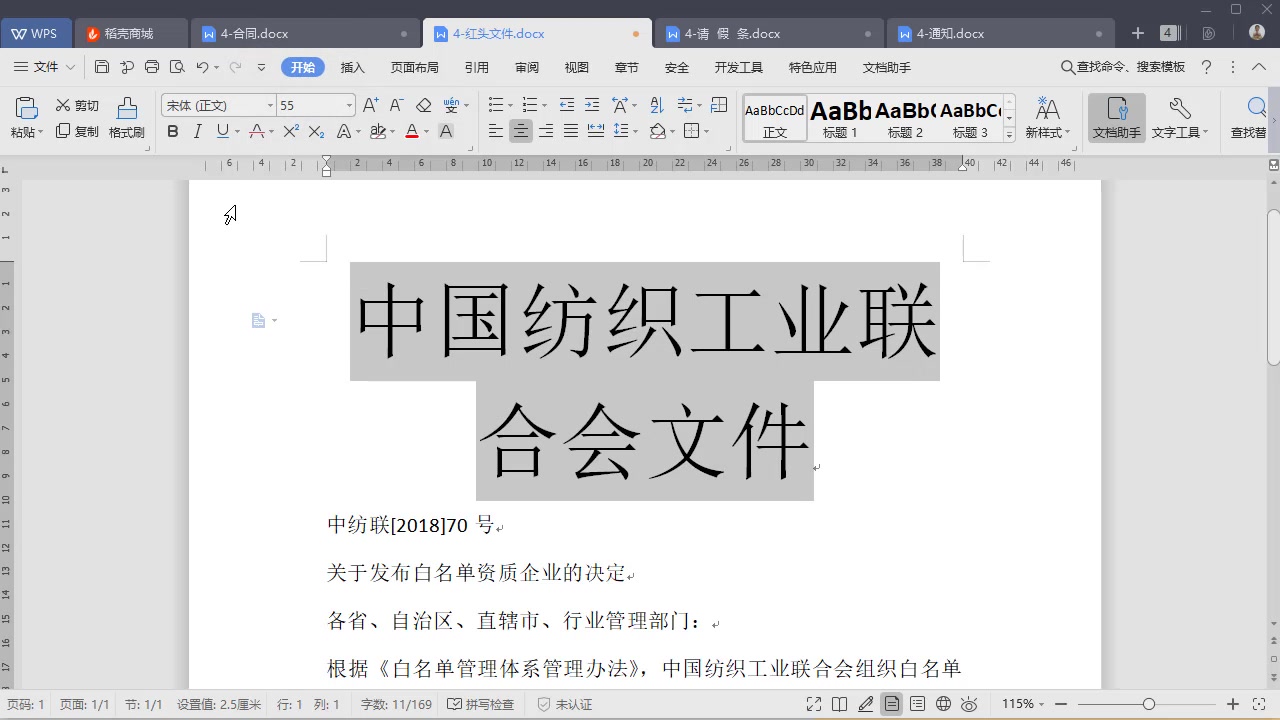Open the numbered list dropdown arrow

[544, 106]
